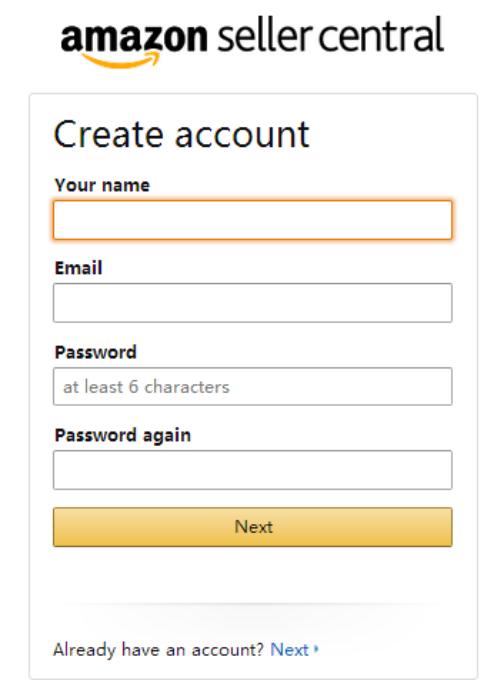Click the "Your name" field label

(x=102, y=186)
